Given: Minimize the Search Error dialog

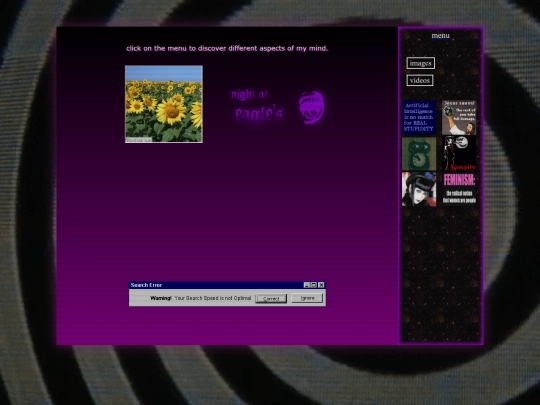Looking at the screenshot, I should (x=307, y=285).
